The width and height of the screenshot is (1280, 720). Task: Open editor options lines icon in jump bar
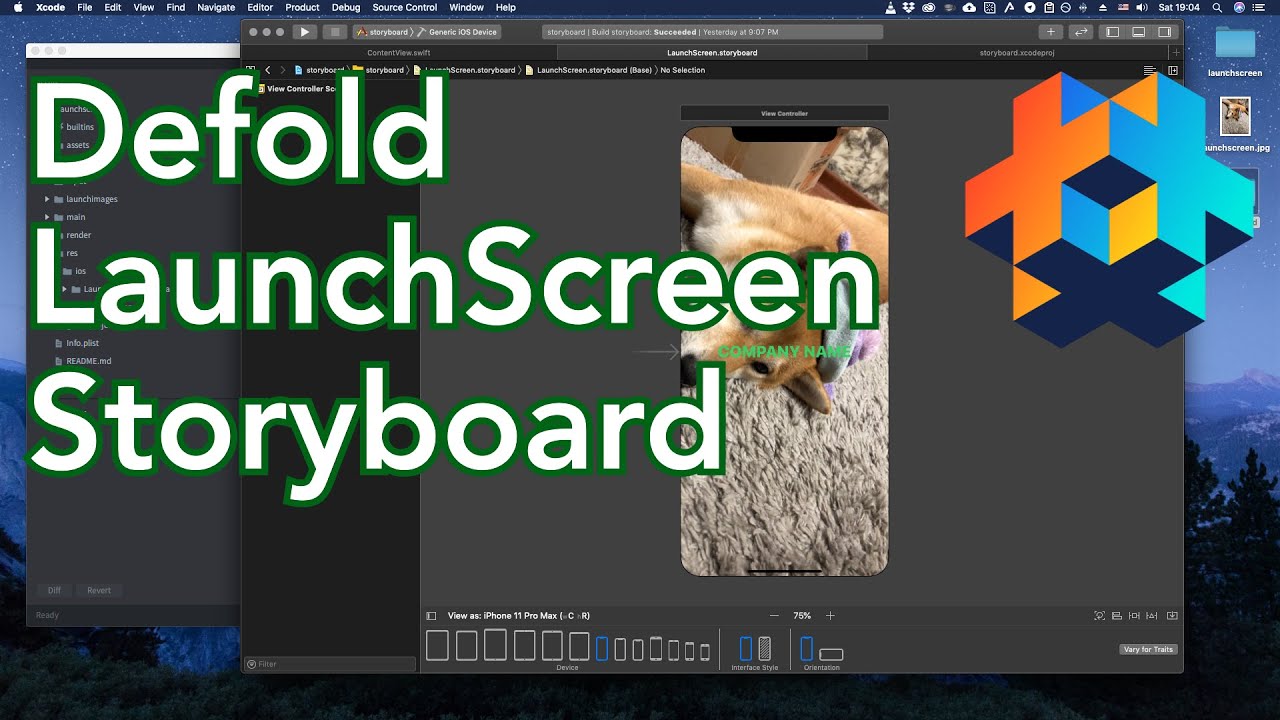pos(1150,70)
